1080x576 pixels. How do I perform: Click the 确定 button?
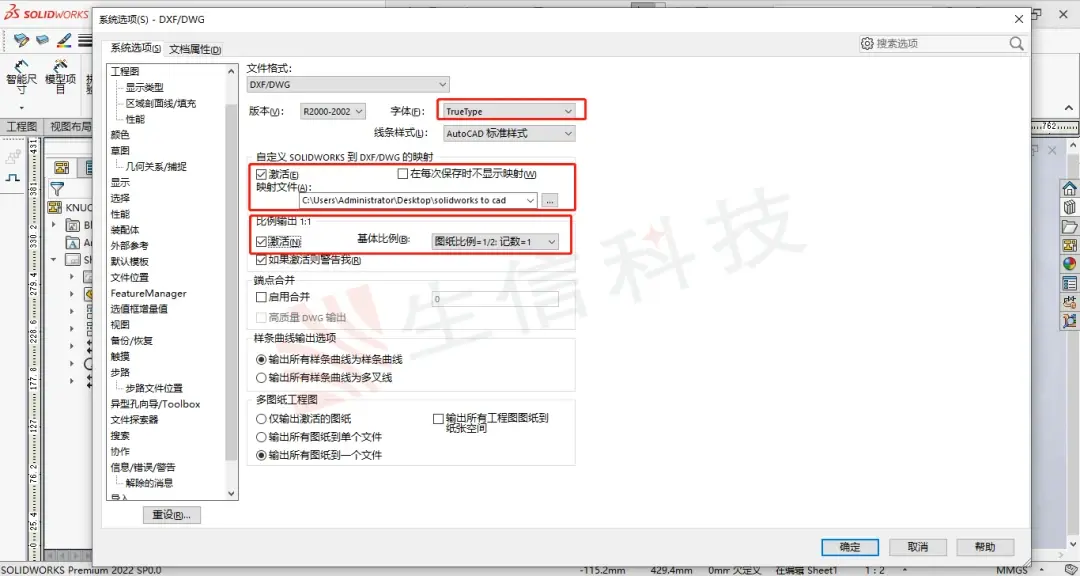tap(850, 547)
